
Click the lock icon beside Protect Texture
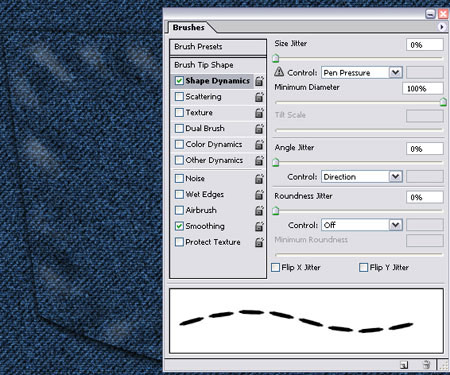[259, 242]
